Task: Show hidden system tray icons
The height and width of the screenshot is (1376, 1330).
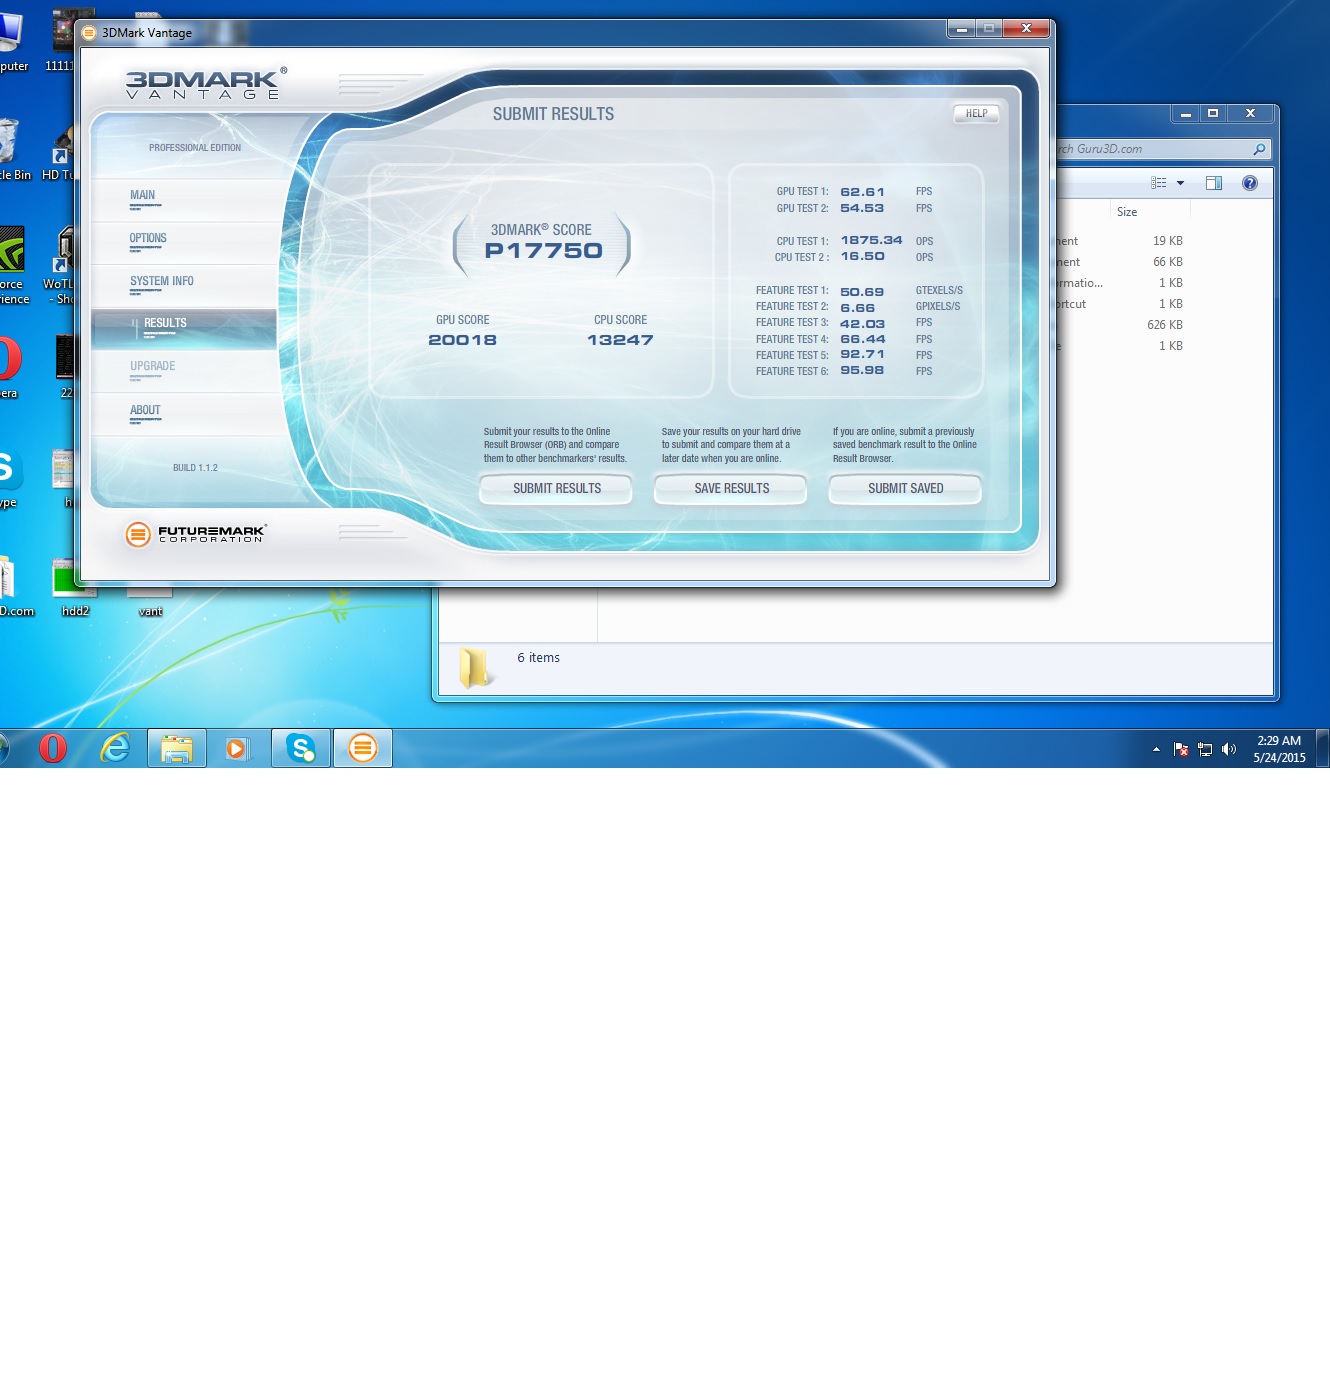Action: tap(1156, 749)
